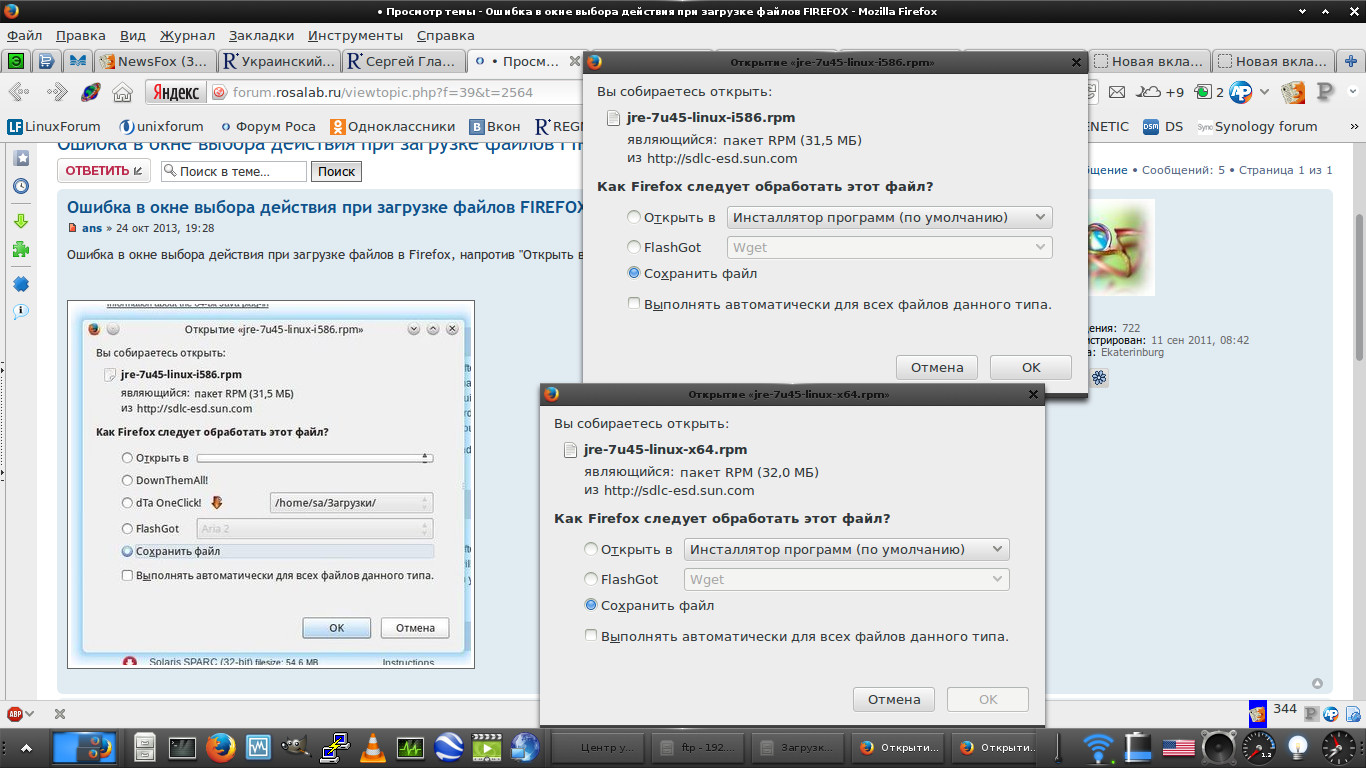This screenshot has width=1366, height=768.
Task: Open the PuTTY network computers taskbar icon
Action: point(334,747)
